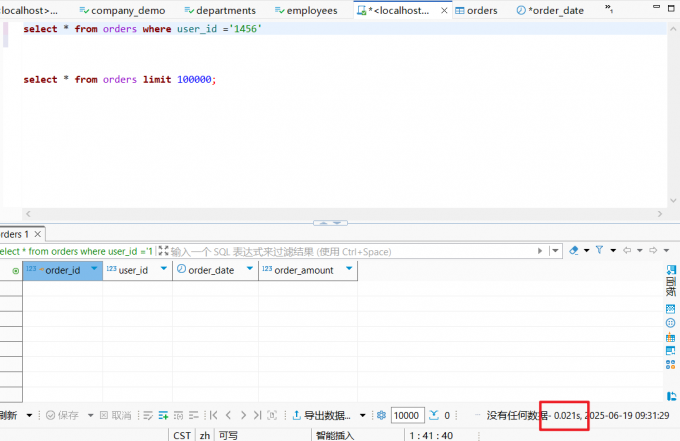The height and width of the screenshot is (441, 680).
Task: Select the user_id column header
Action: point(137,270)
